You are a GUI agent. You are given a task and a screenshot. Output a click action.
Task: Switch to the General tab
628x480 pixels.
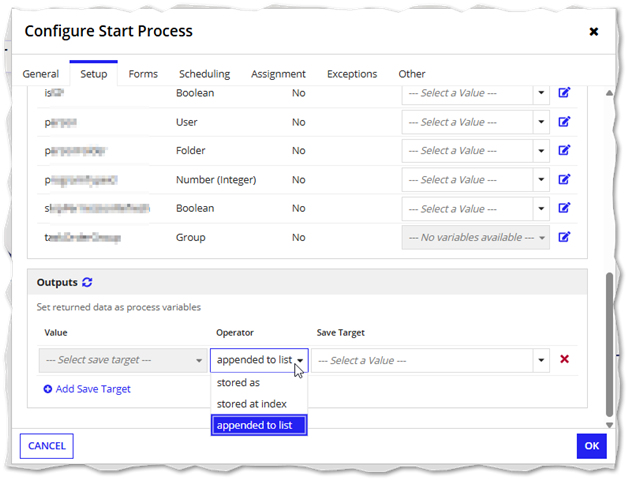(x=41, y=74)
